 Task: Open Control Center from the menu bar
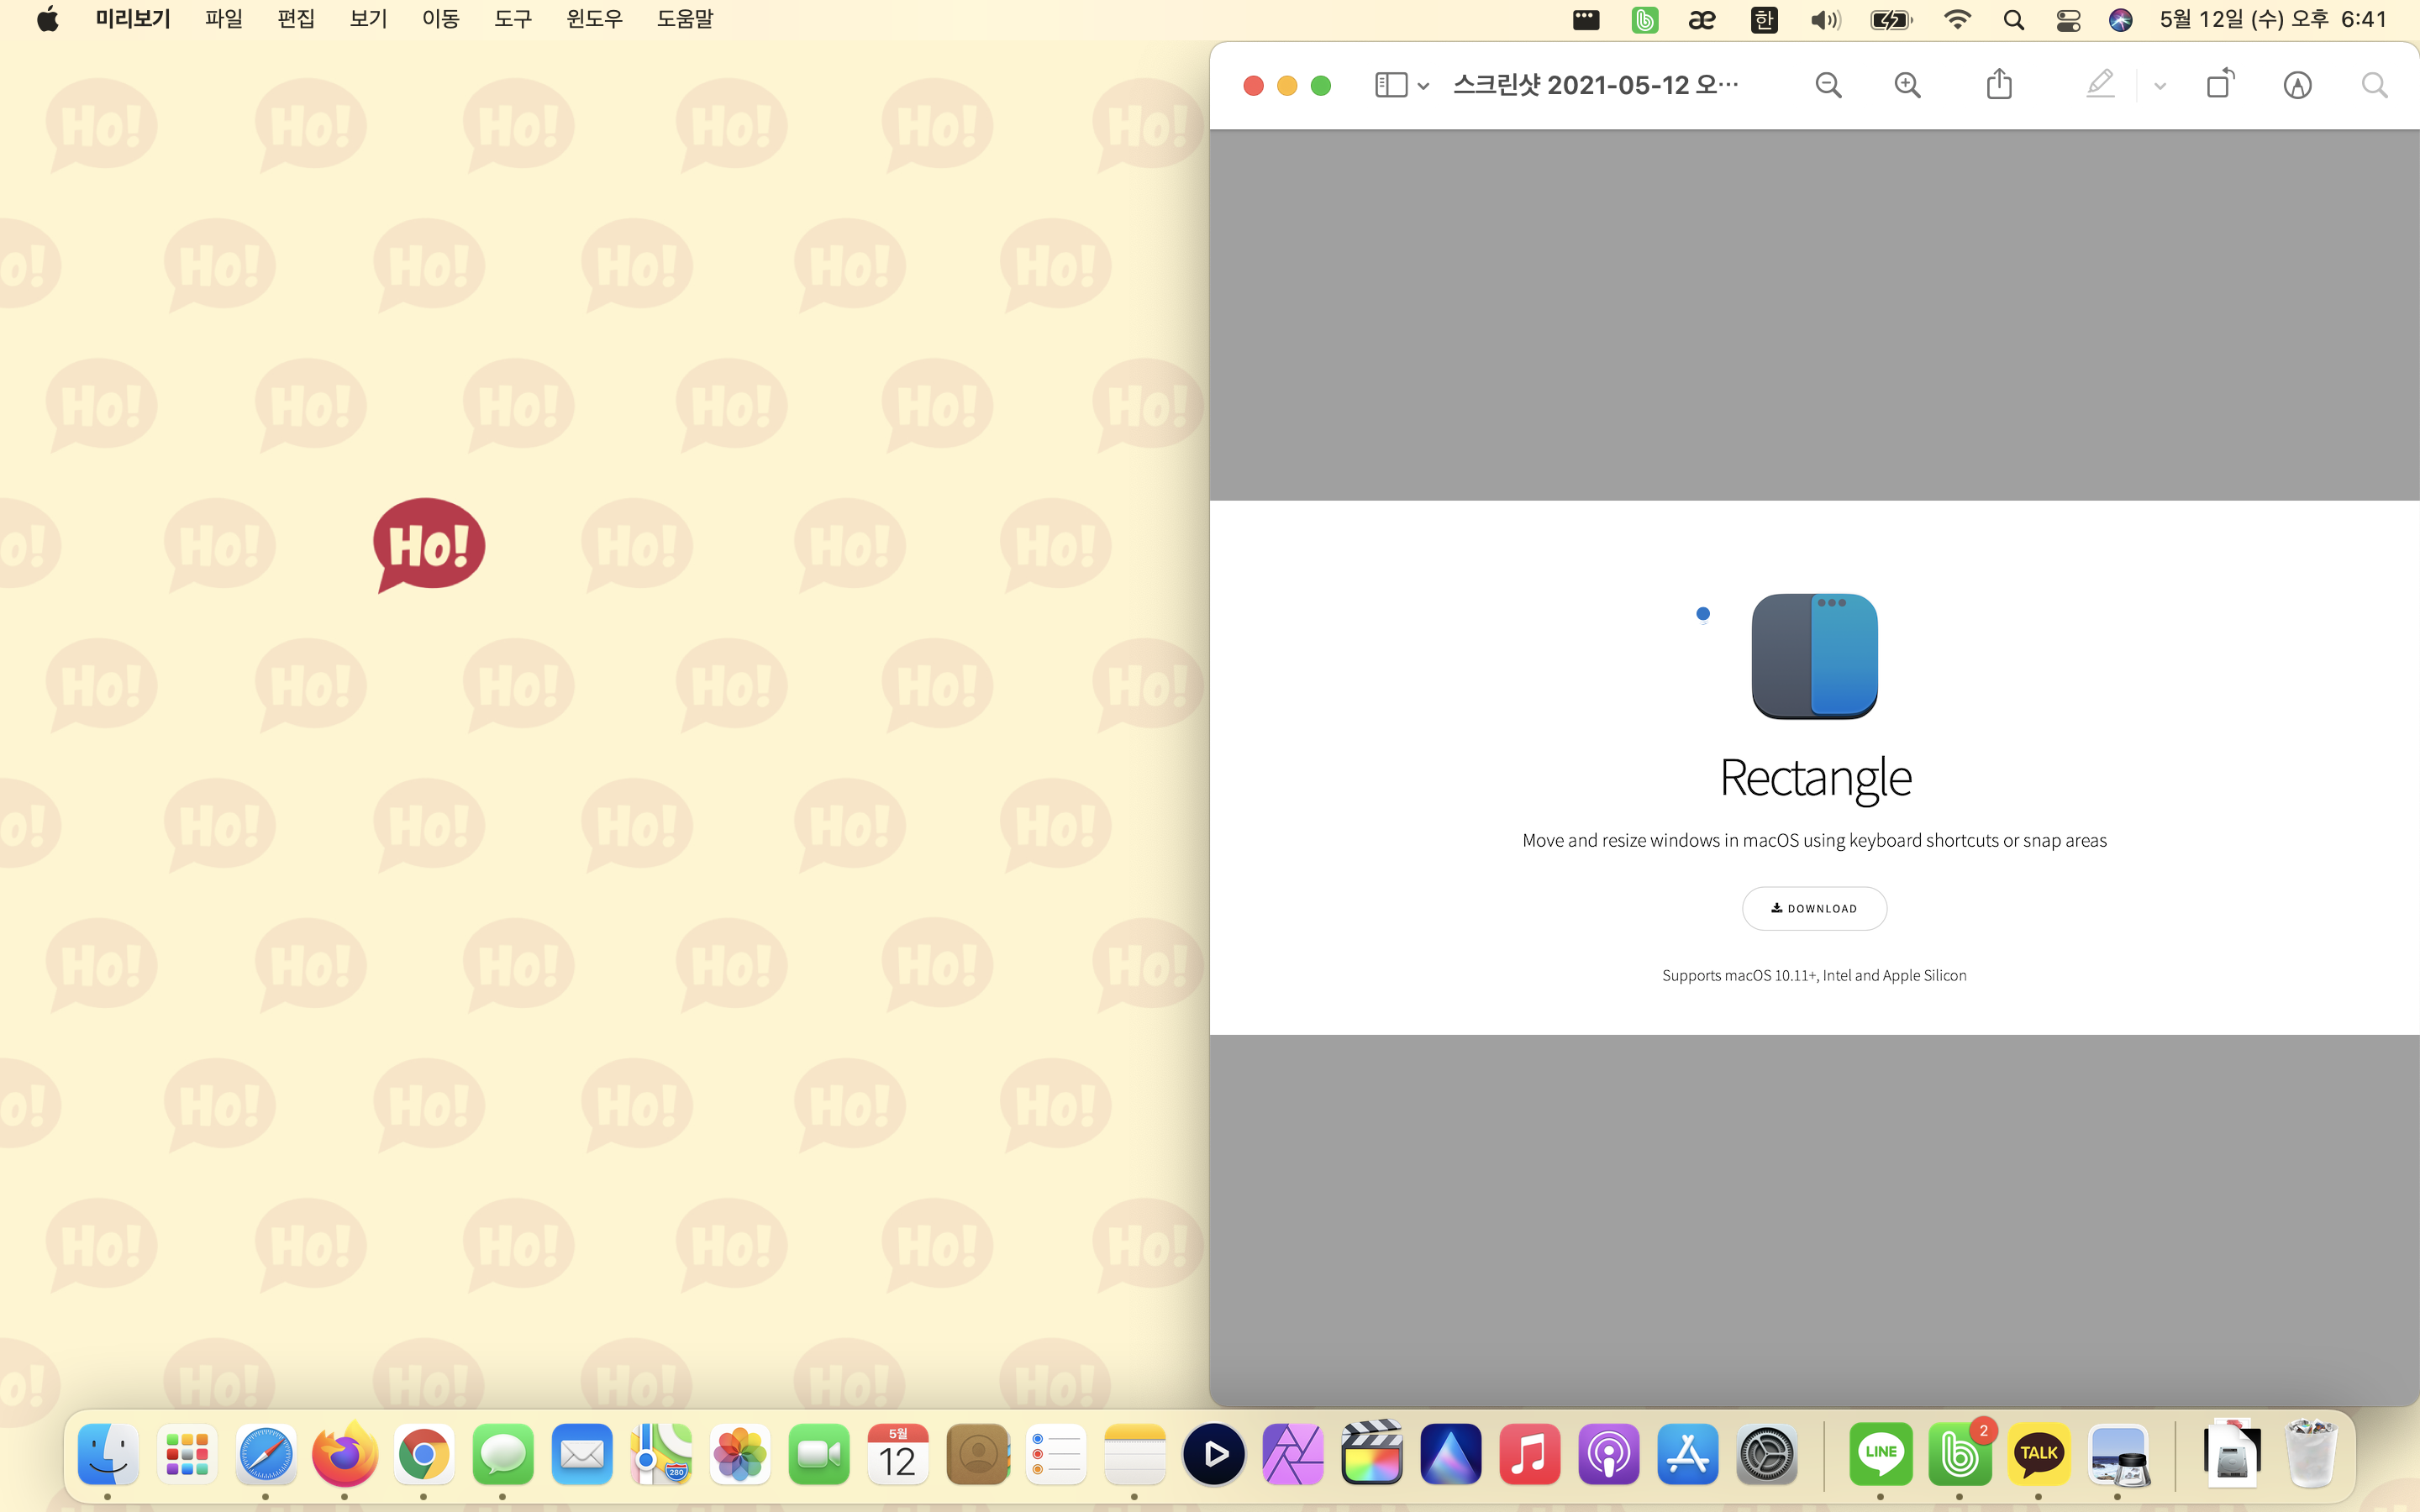(x=2068, y=20)
